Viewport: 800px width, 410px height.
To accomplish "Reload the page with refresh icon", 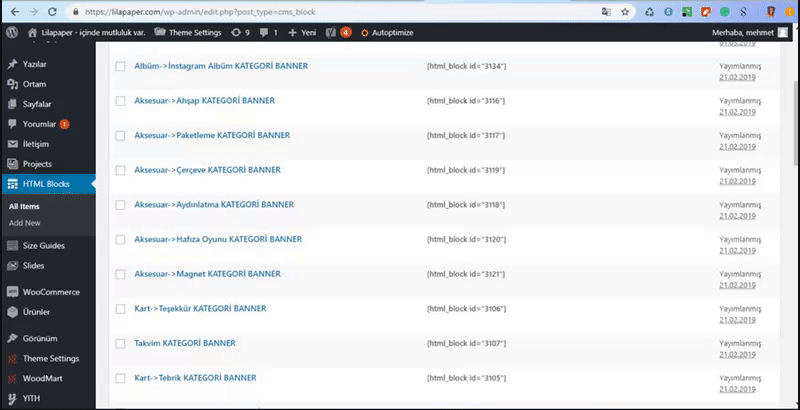I will pos(52,12).
